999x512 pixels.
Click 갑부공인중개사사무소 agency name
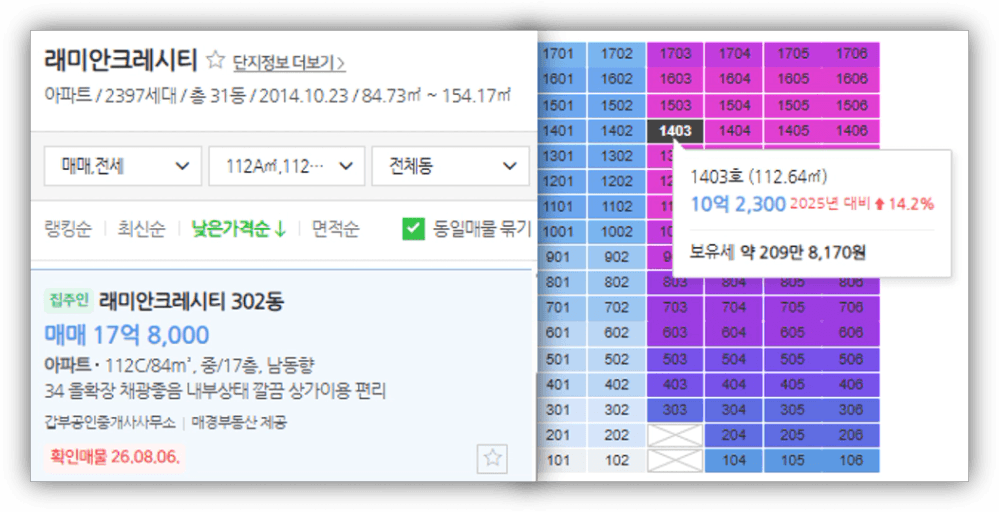click(110, 422)
